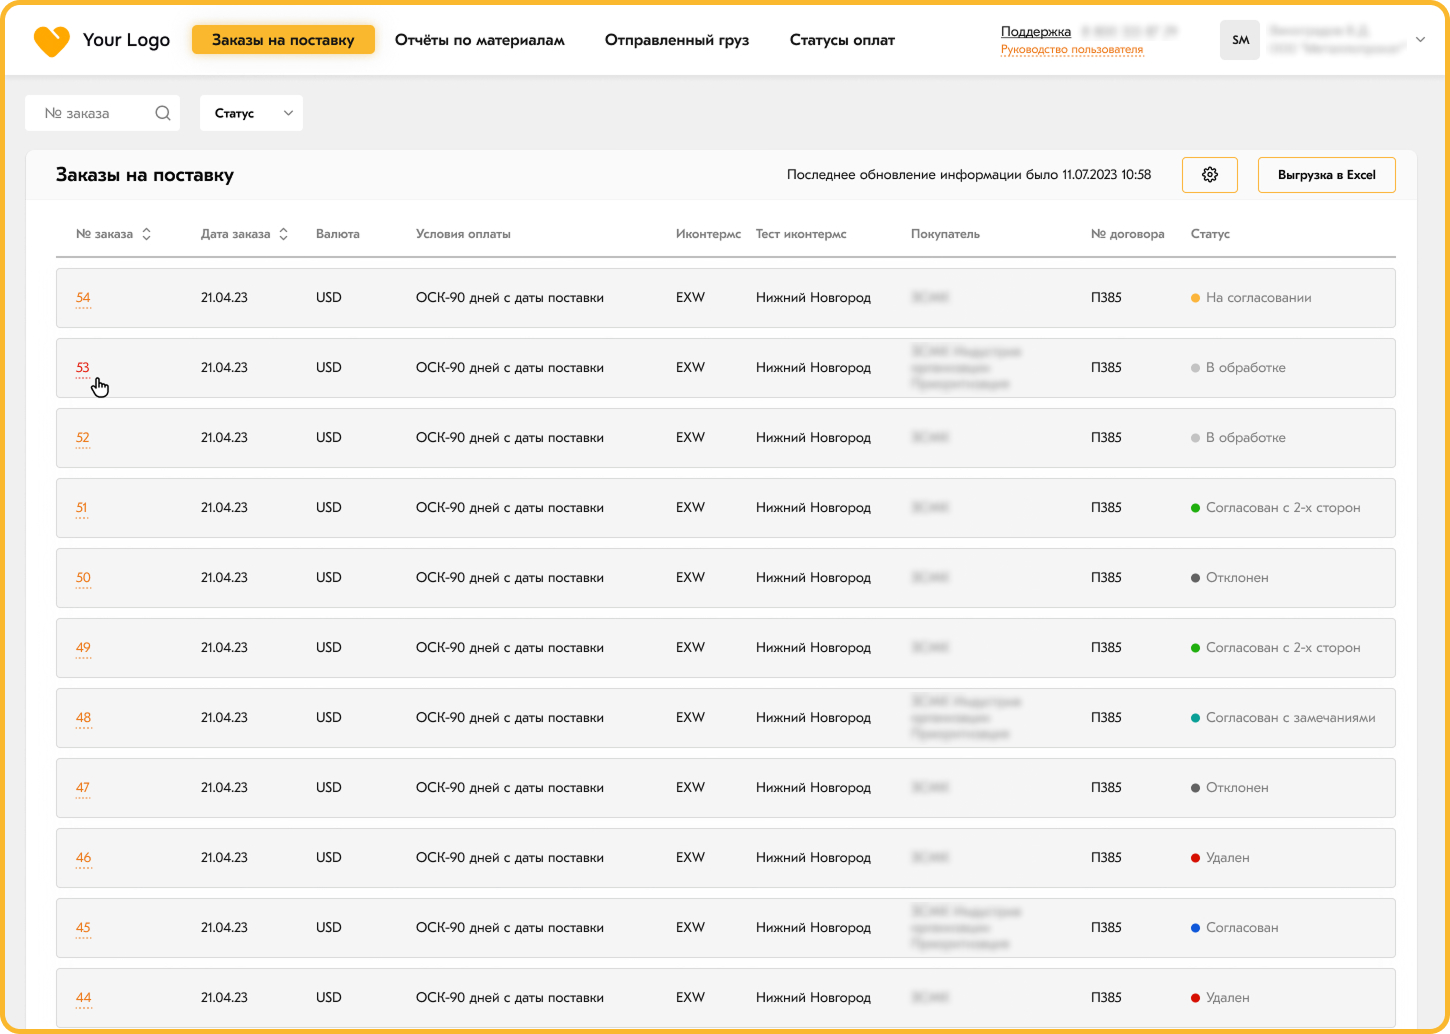Open Руководство пользователя link
Viewport: 1450px width, 1034px height.
pyautogui.click(x=1072, y=50)
